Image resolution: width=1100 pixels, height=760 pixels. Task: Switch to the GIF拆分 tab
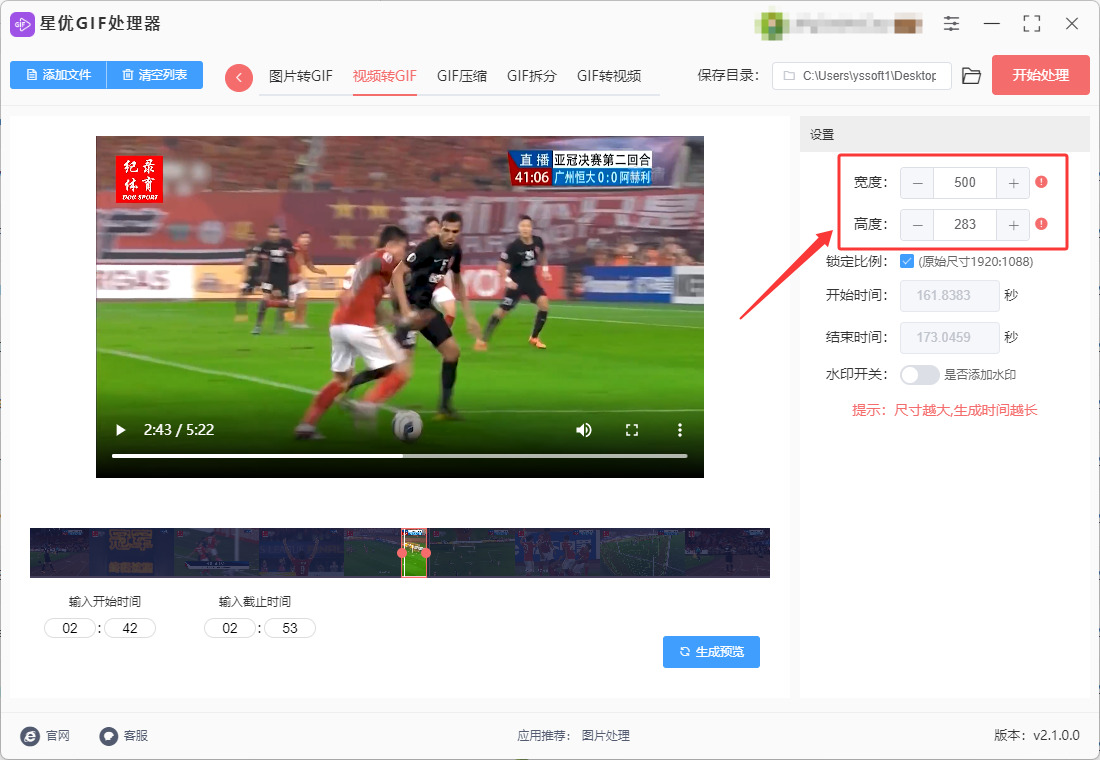(532, 76)
